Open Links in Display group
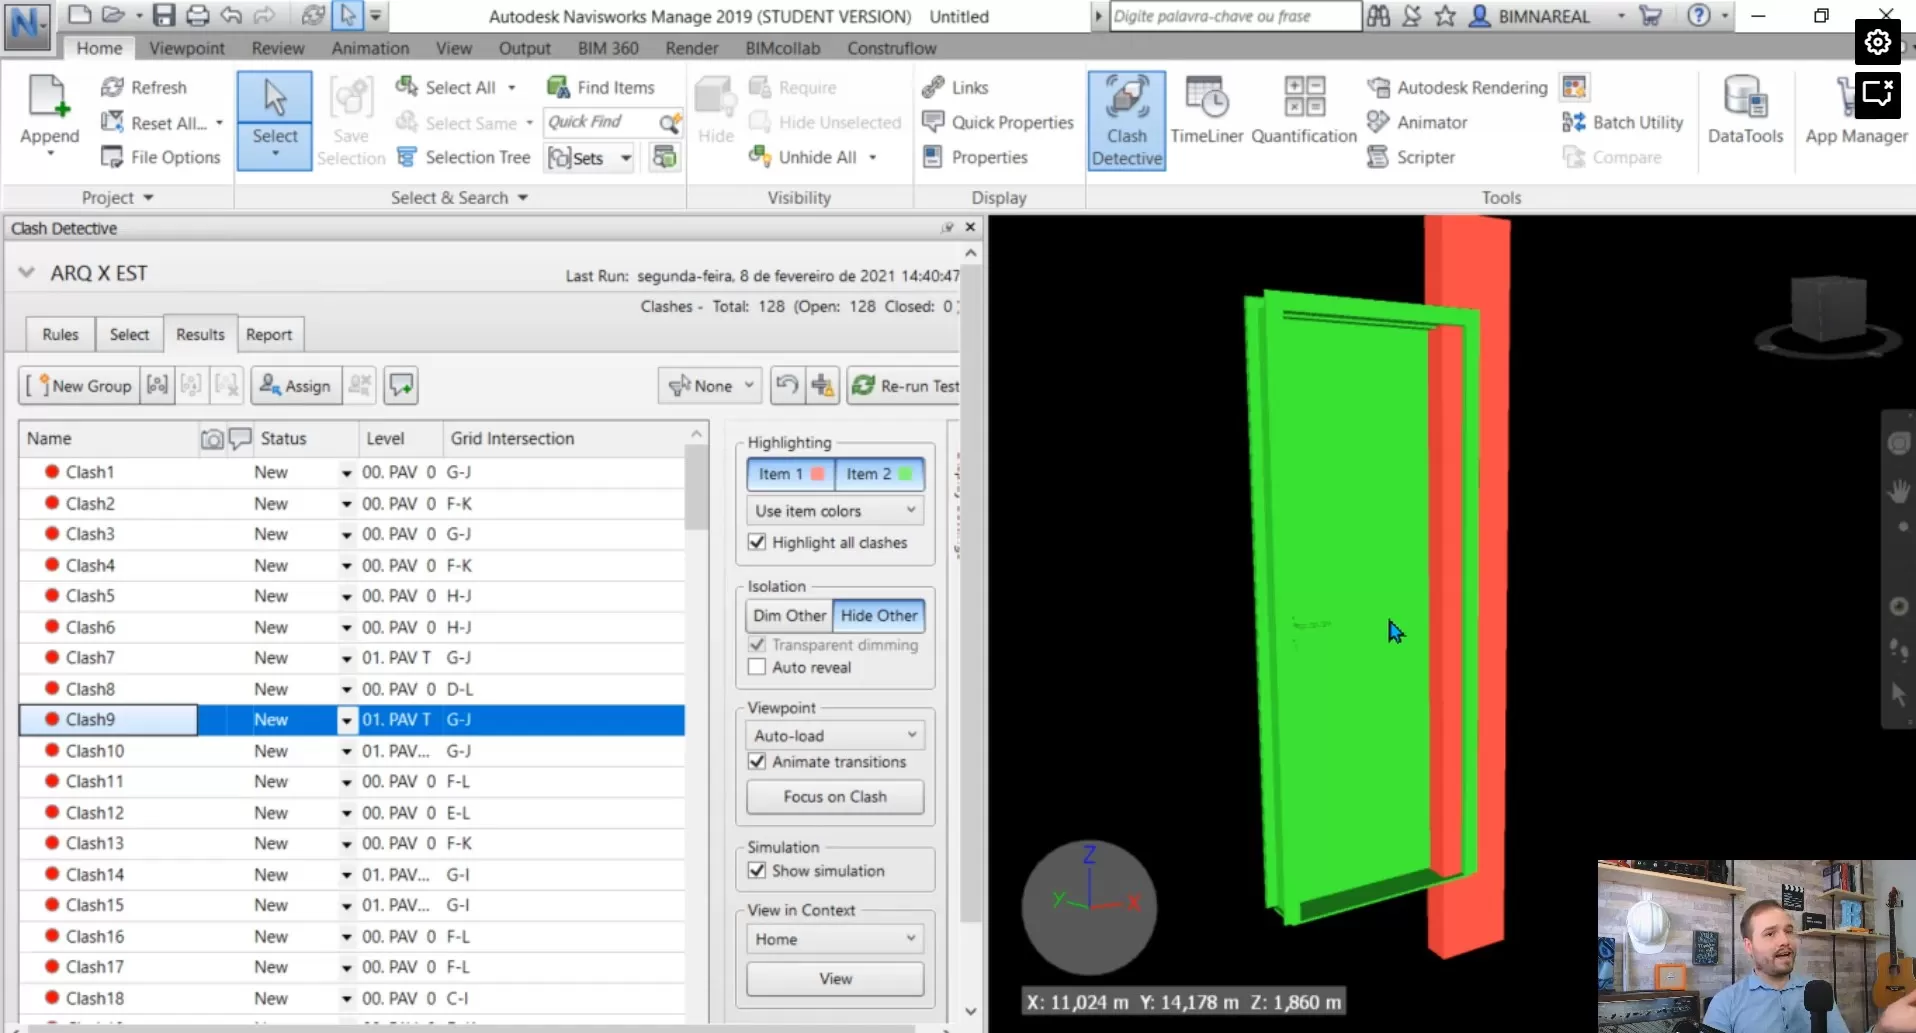Screen dimensions: 1916x1033 (x=955, y=87)
